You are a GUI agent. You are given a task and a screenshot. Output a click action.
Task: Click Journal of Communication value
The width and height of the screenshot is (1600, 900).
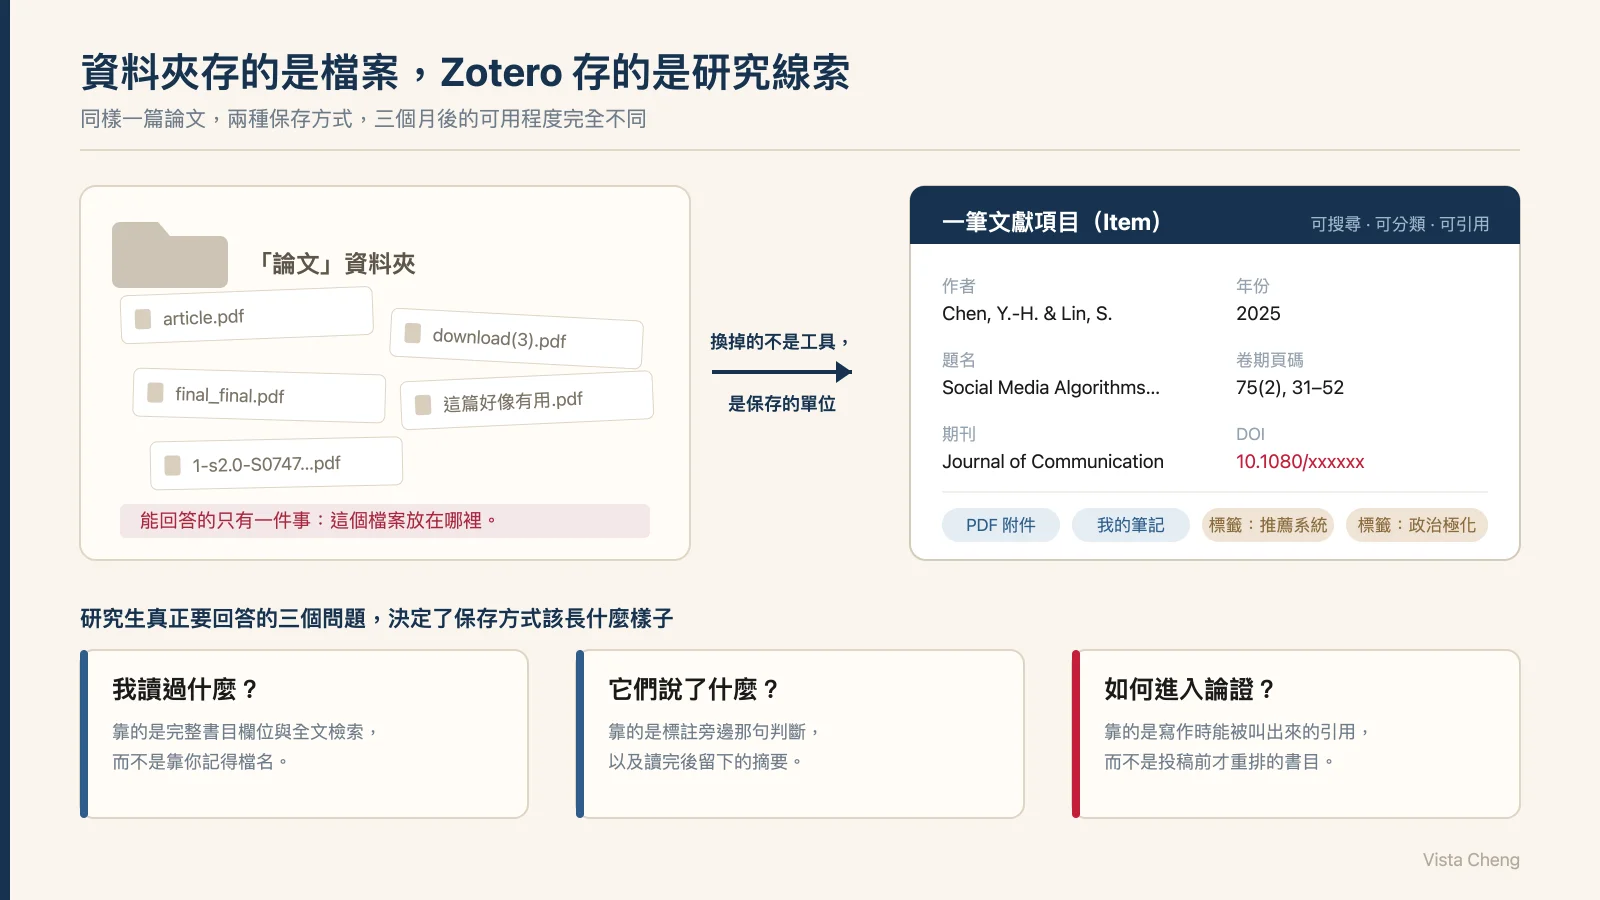pos(1053,462)
